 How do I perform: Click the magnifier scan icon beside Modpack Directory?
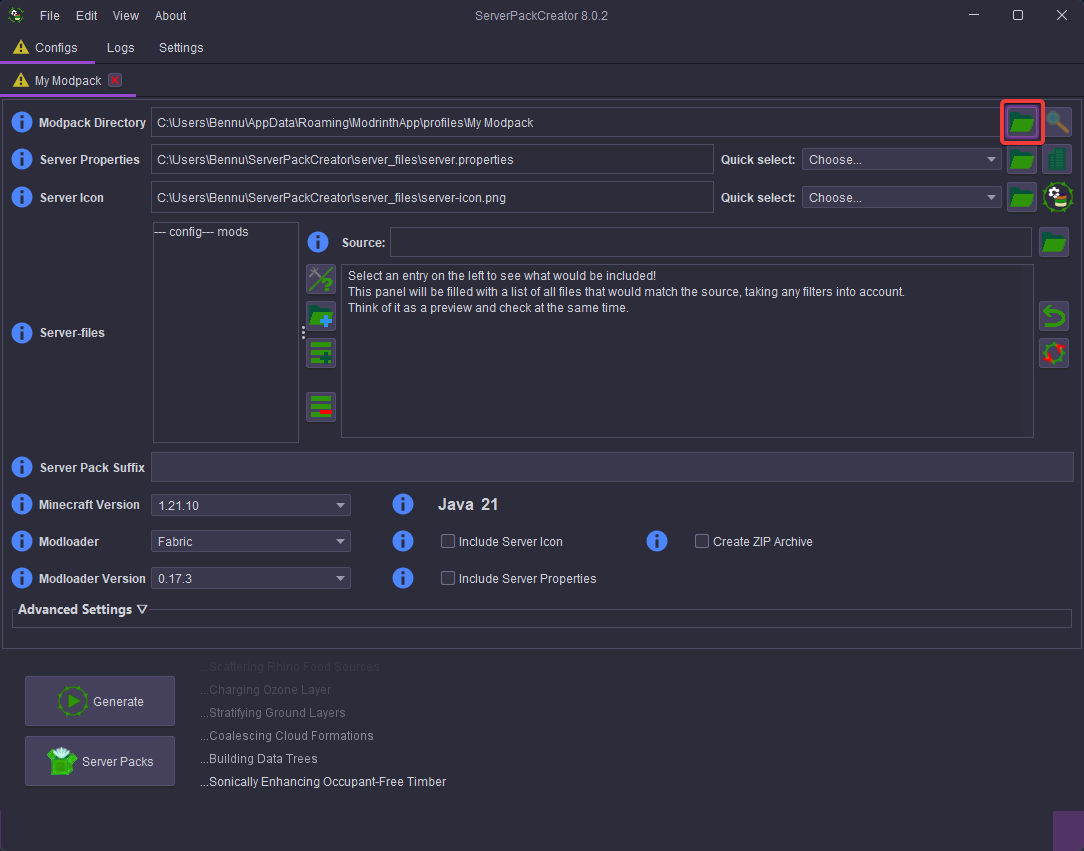click(1057, 123)
